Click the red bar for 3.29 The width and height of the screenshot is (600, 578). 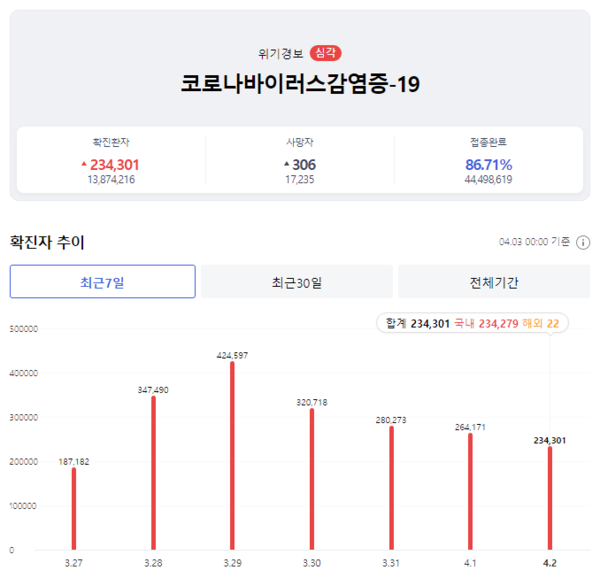[x=232, y=456]
